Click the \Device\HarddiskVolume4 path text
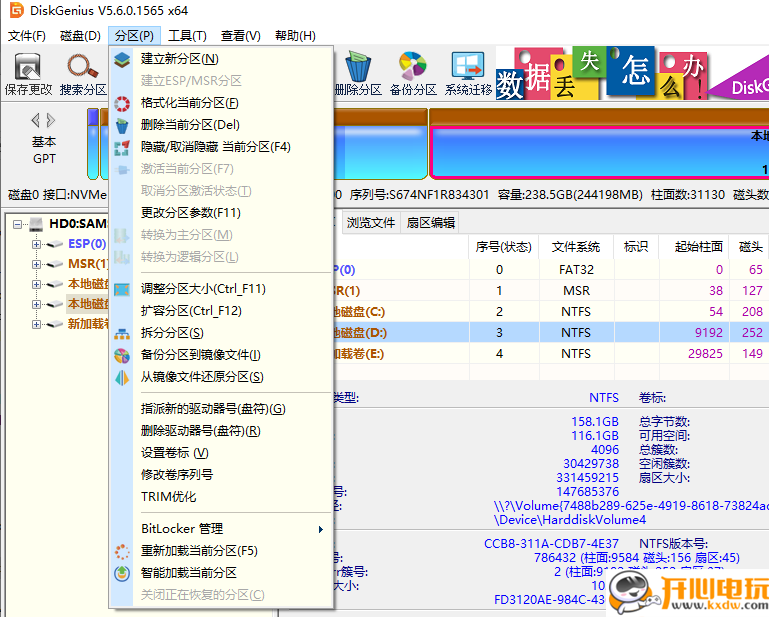769x617 pixels. pyautogui.click(x=569, y=520)
